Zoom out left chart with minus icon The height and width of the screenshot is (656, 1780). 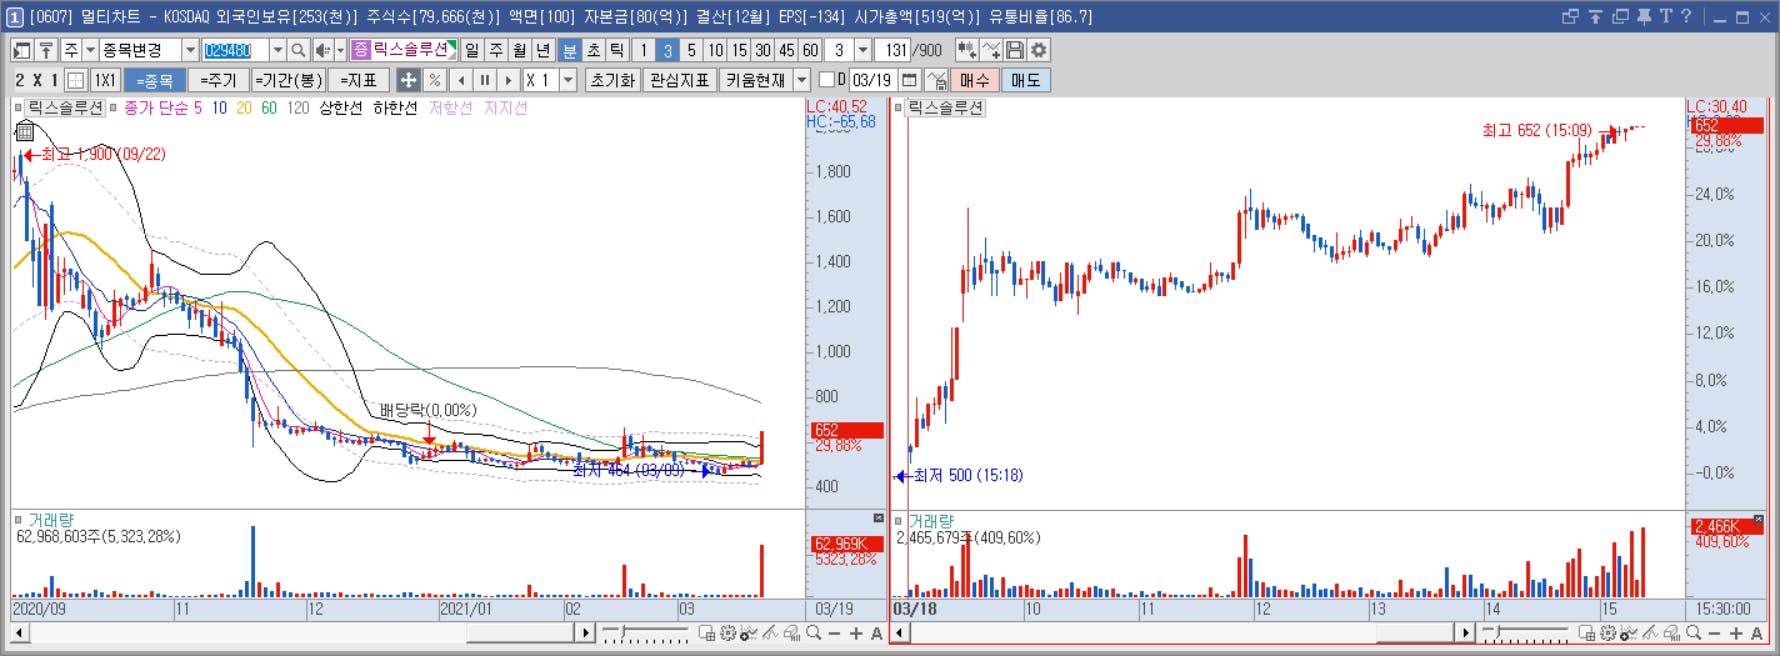pyautogui.click(x=835, y=633)
